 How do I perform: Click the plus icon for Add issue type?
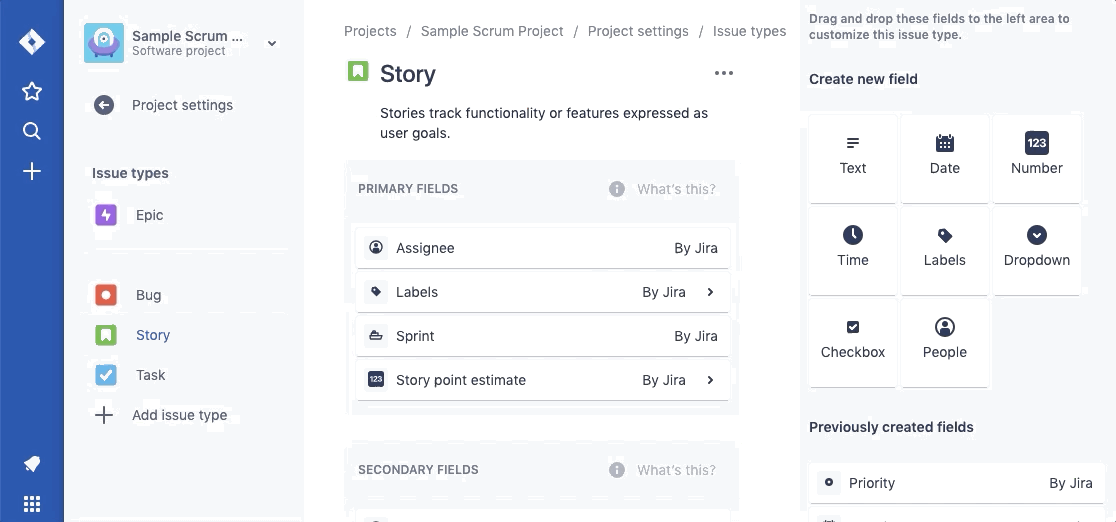[104, 415]
